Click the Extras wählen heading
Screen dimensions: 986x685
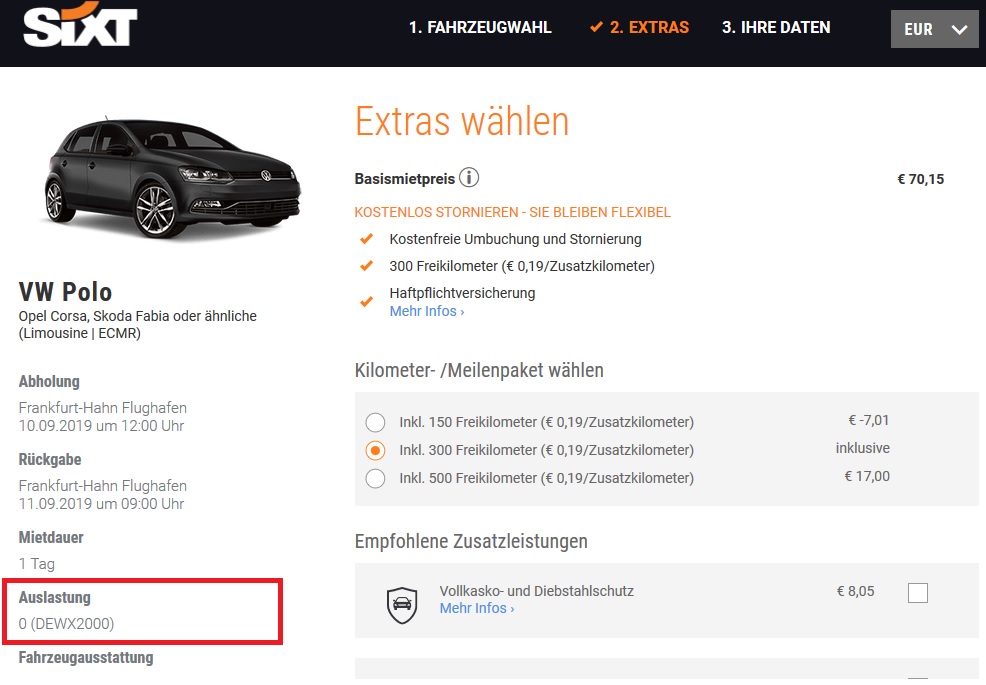pyautogui.click(x=462, y=121)
